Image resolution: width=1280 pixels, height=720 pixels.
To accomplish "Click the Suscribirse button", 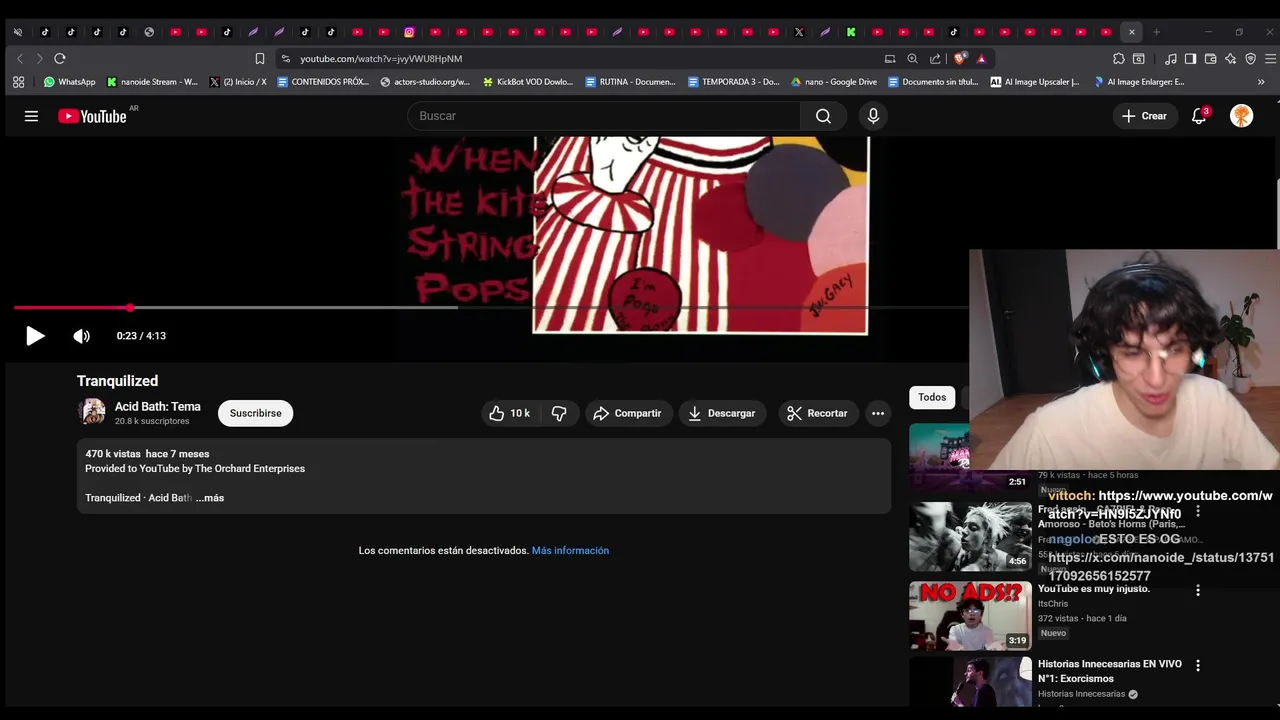I will point(255,413).
